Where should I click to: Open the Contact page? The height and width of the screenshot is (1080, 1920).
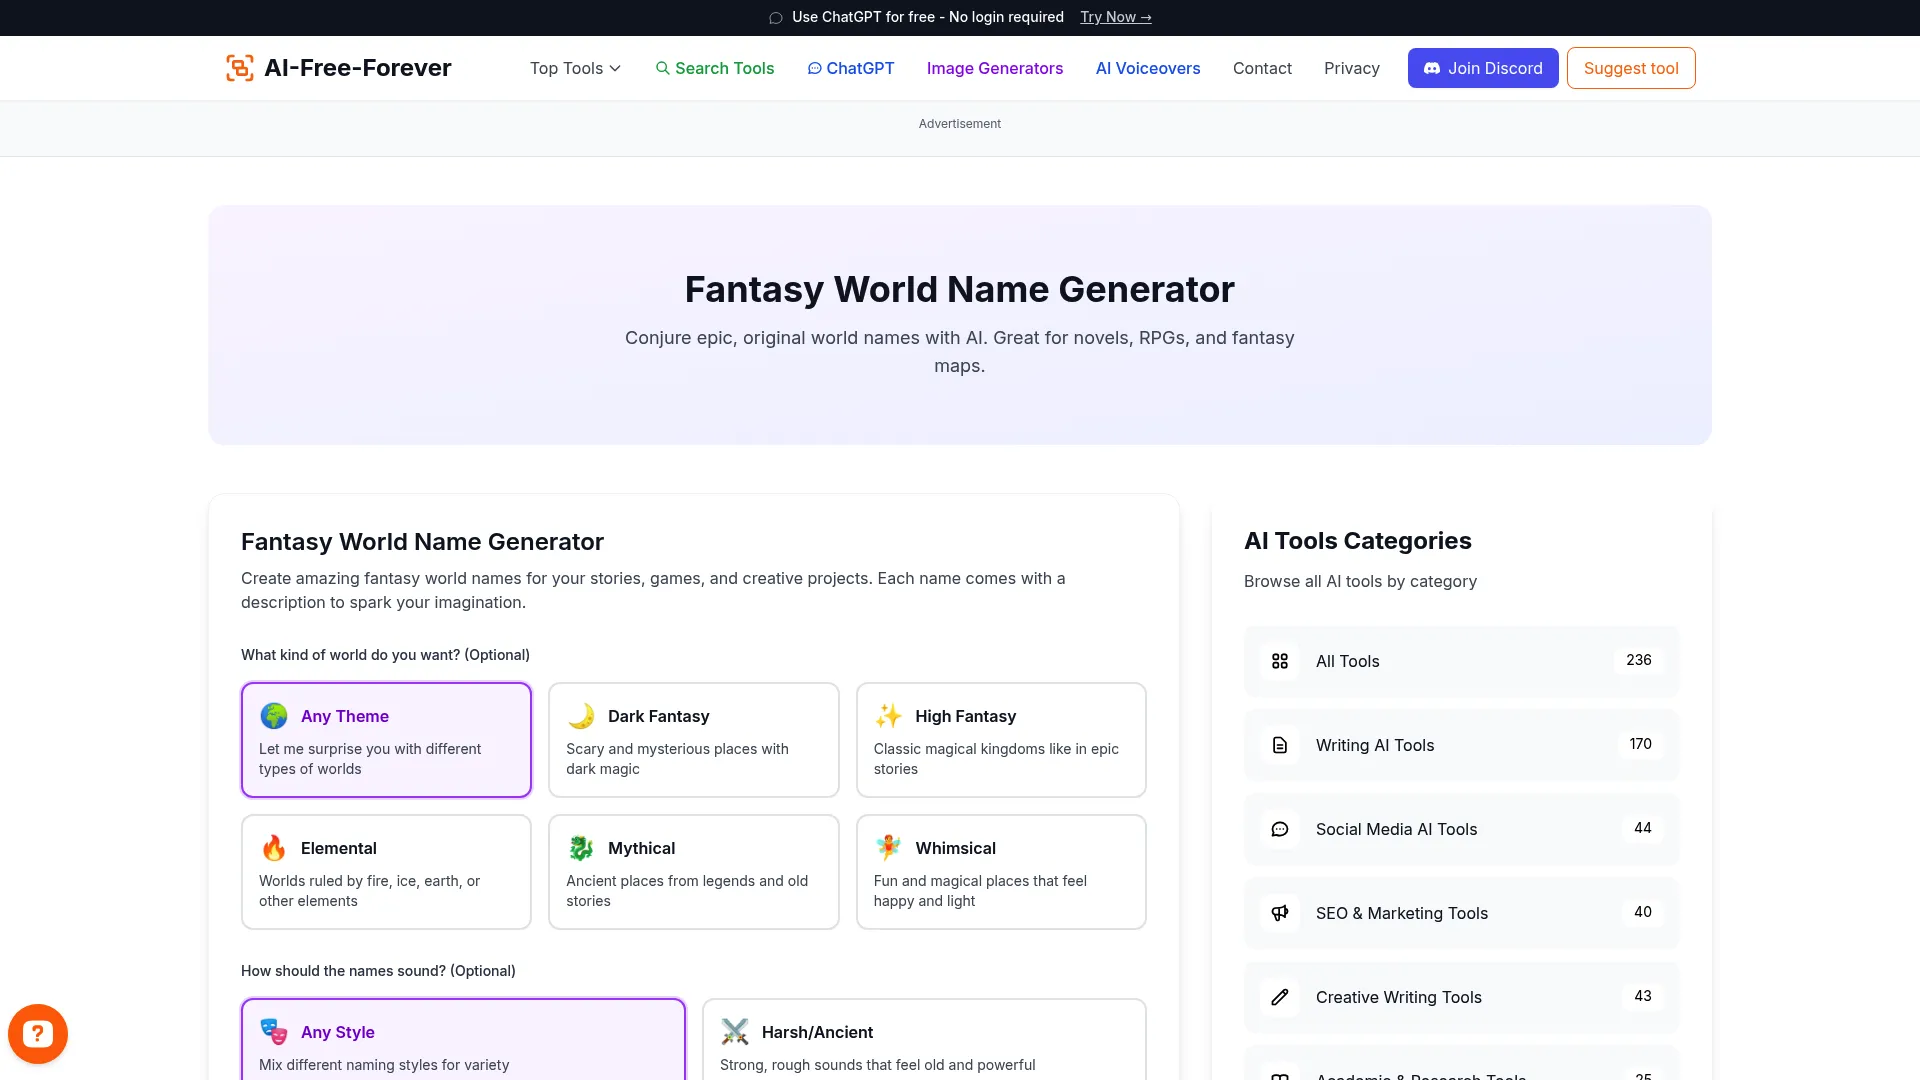tap(1262, 68)
